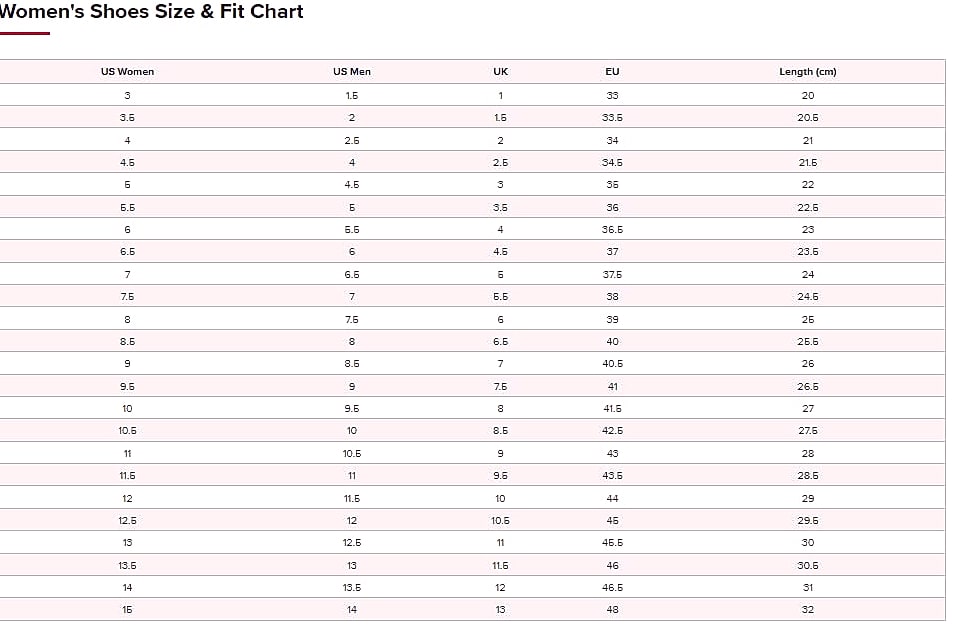953x633 pixels.
Task: Select the US Men size 14 cell
Action: click(352, 609)
